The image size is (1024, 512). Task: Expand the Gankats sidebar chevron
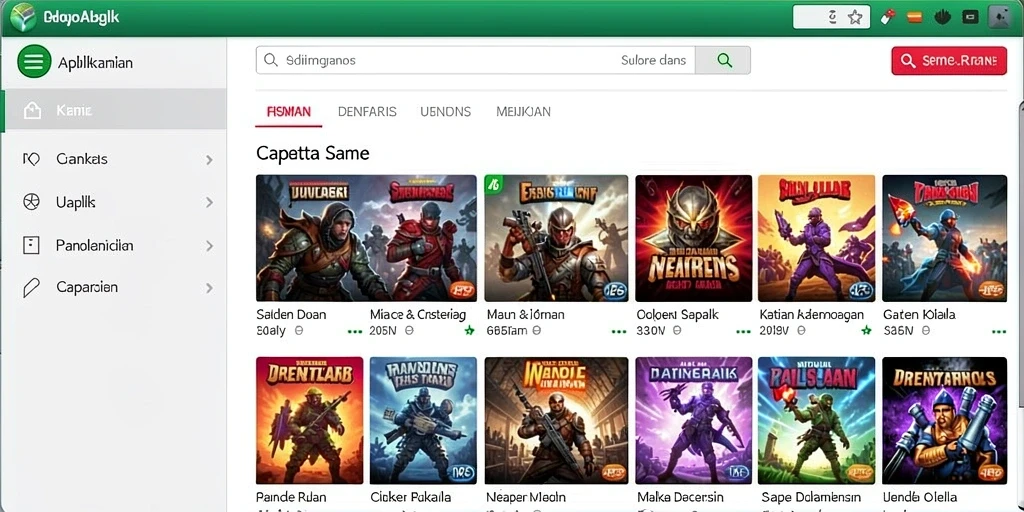209,159
